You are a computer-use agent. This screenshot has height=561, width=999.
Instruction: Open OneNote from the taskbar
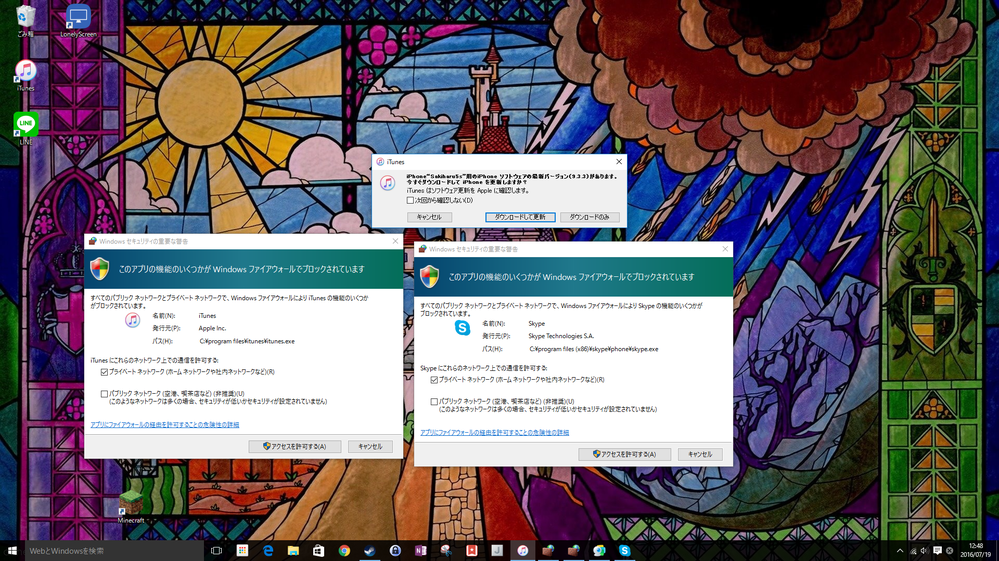[x=420, y=550]
